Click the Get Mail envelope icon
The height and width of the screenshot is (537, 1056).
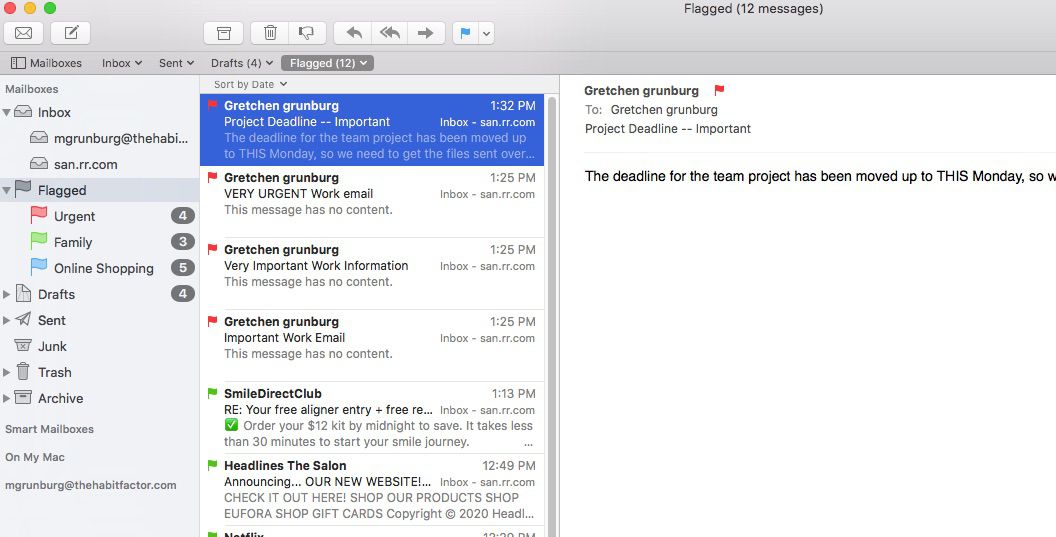24,32
